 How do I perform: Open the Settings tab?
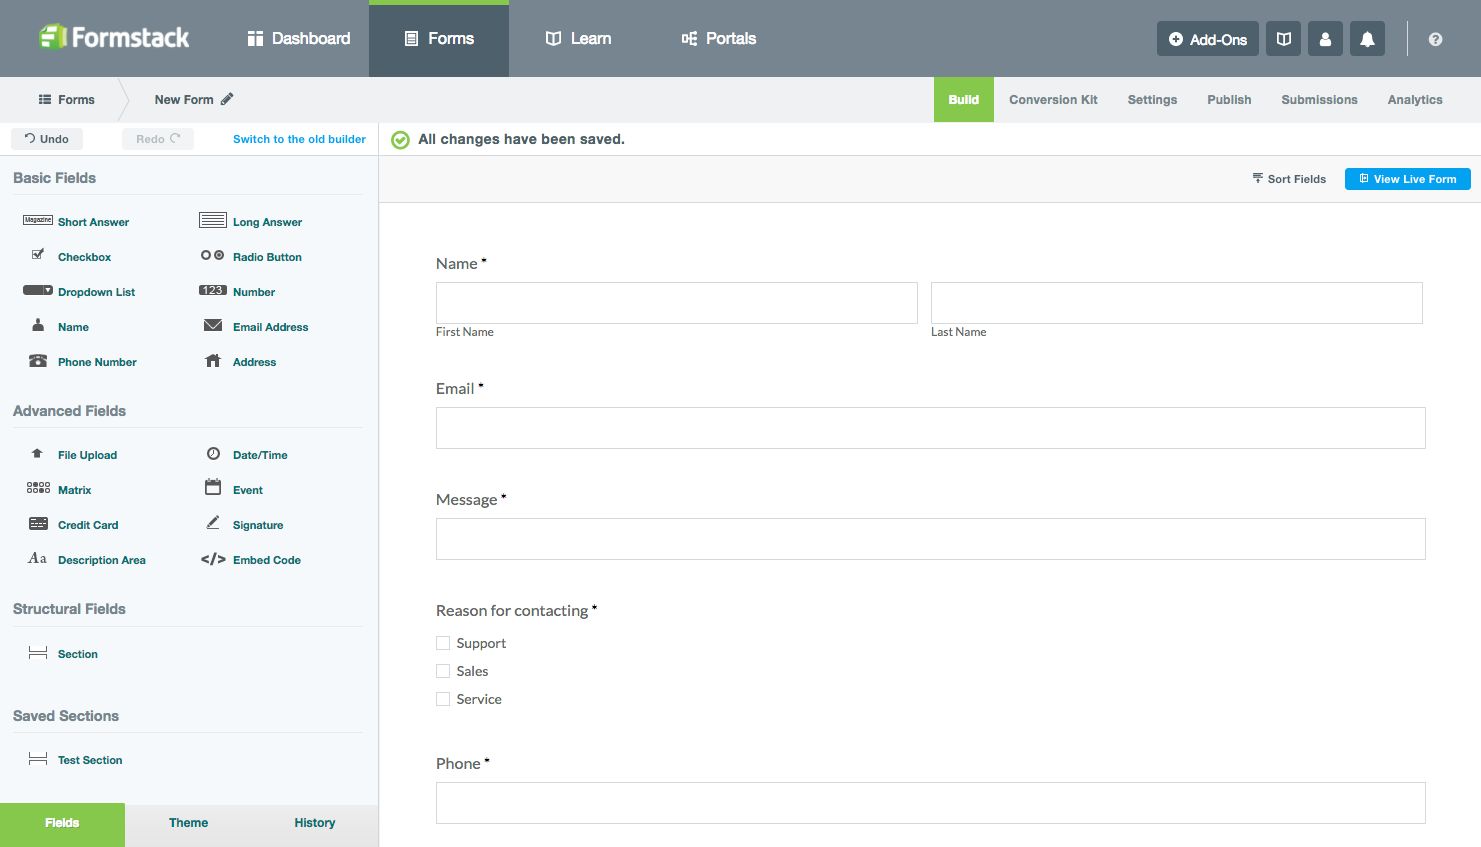tap(1152, 100)
